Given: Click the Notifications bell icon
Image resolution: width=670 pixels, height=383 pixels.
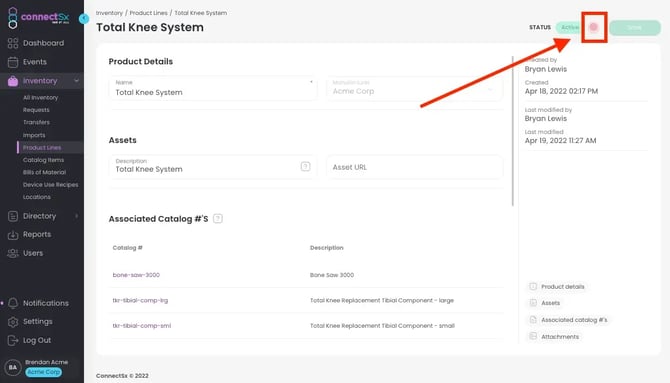Looking at the screenshot, I should [13, 303].
